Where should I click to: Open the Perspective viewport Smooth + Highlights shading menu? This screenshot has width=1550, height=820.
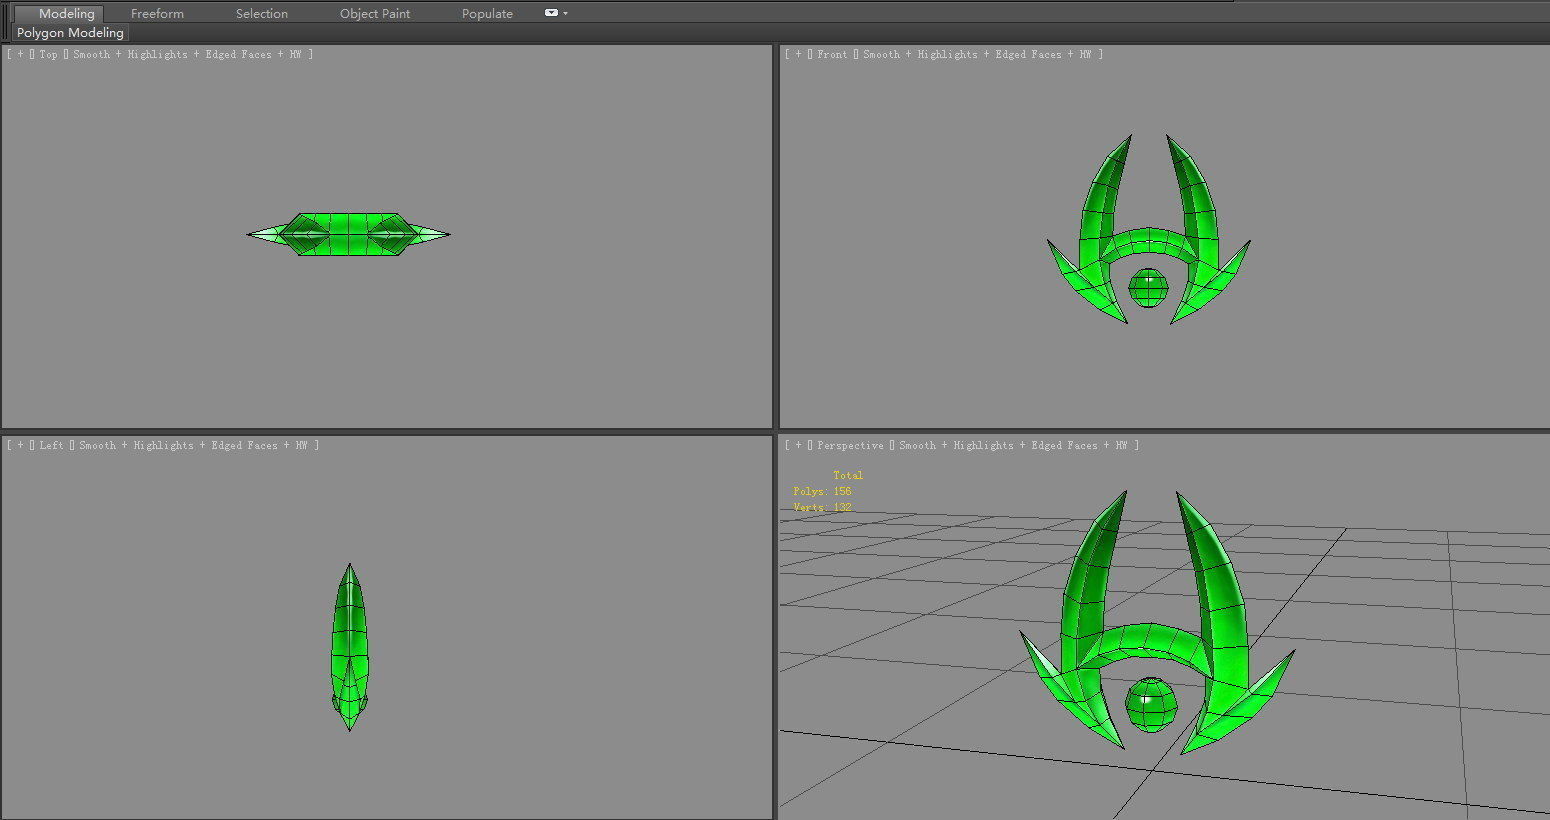[x=1013, y=446]
